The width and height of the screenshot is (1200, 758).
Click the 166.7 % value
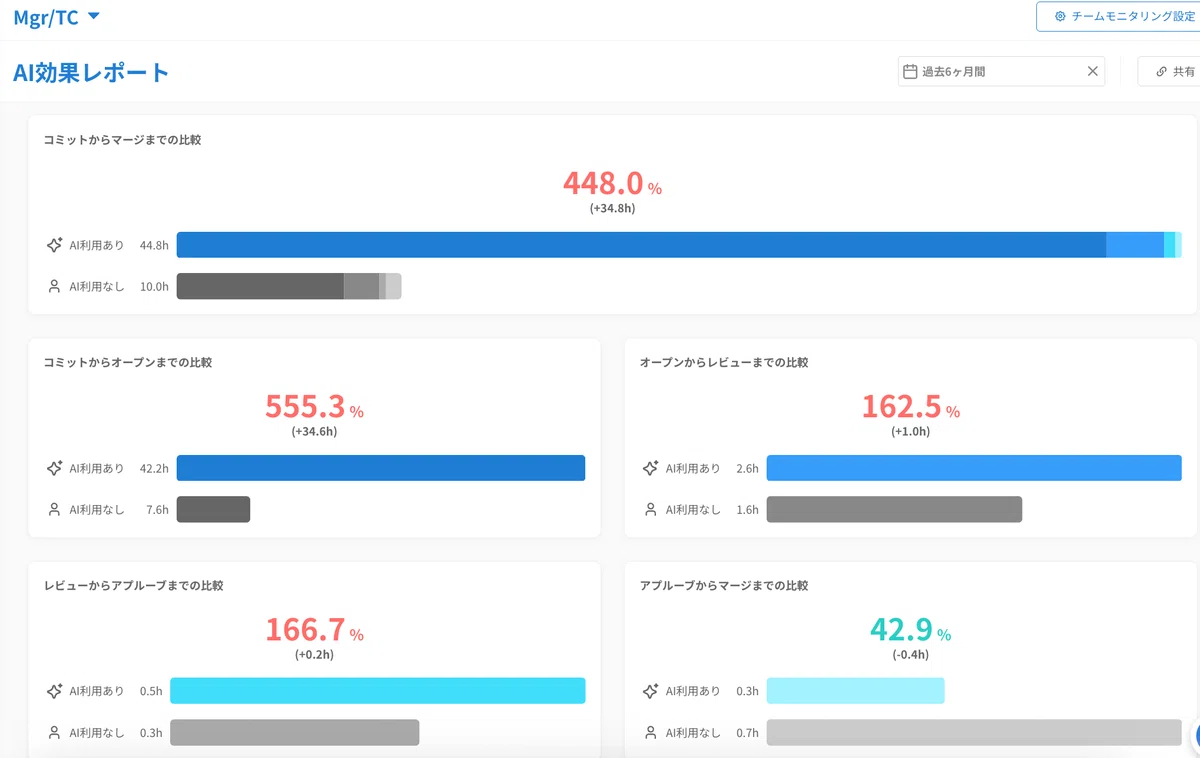click(x=314, y=630)
